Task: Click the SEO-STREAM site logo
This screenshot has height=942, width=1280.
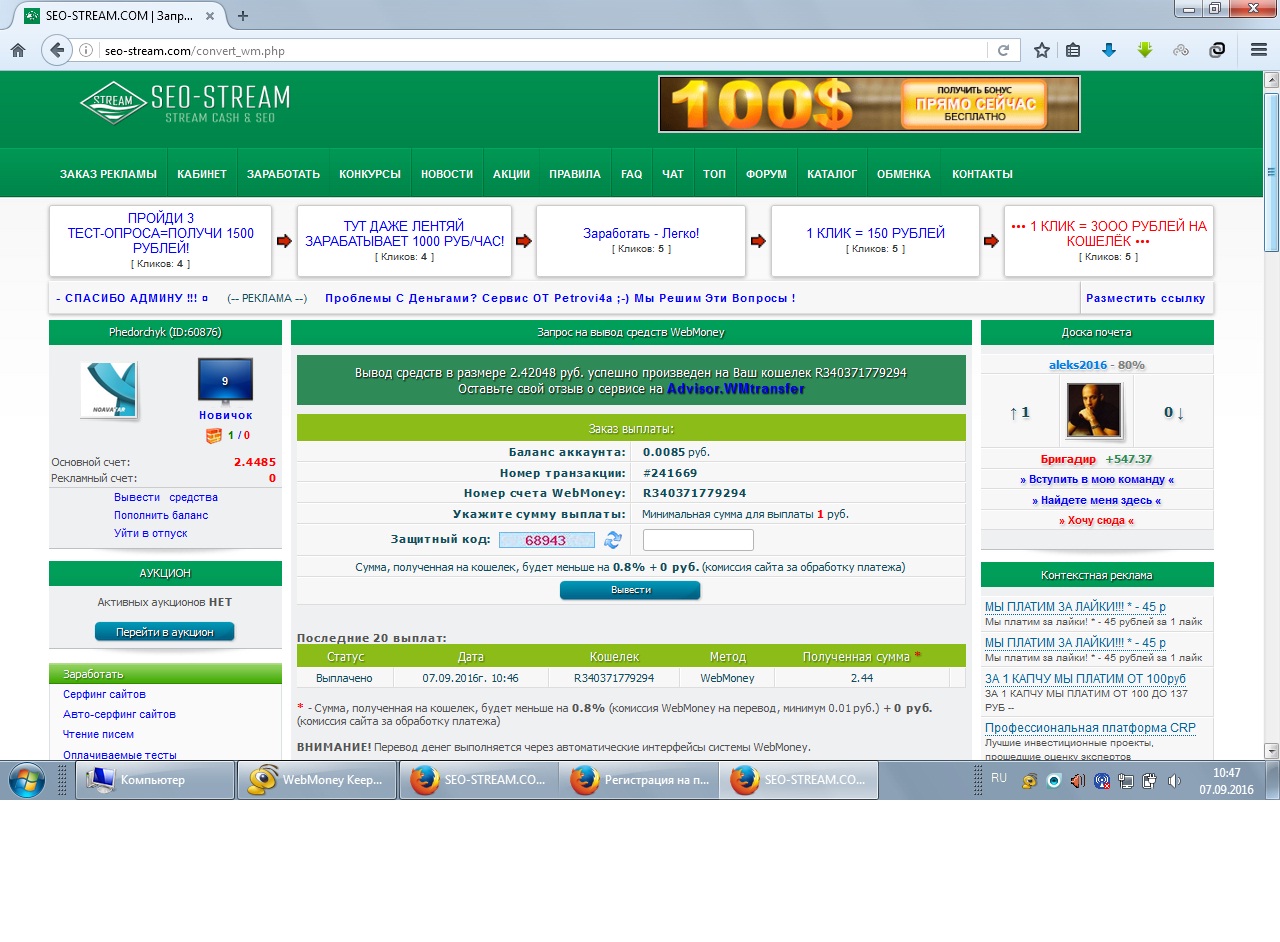Action: pos(185,103)
